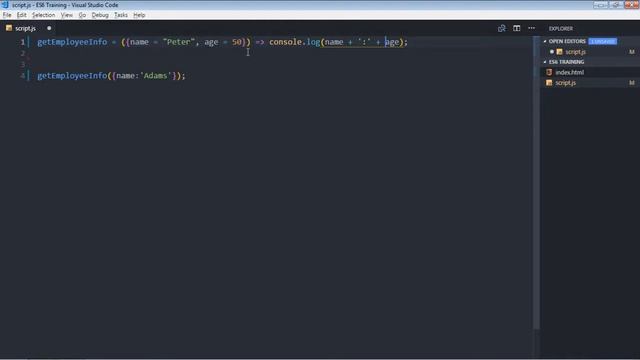Select the script.js editor tab
Screen dimensions: 640x360
point(29,28)
